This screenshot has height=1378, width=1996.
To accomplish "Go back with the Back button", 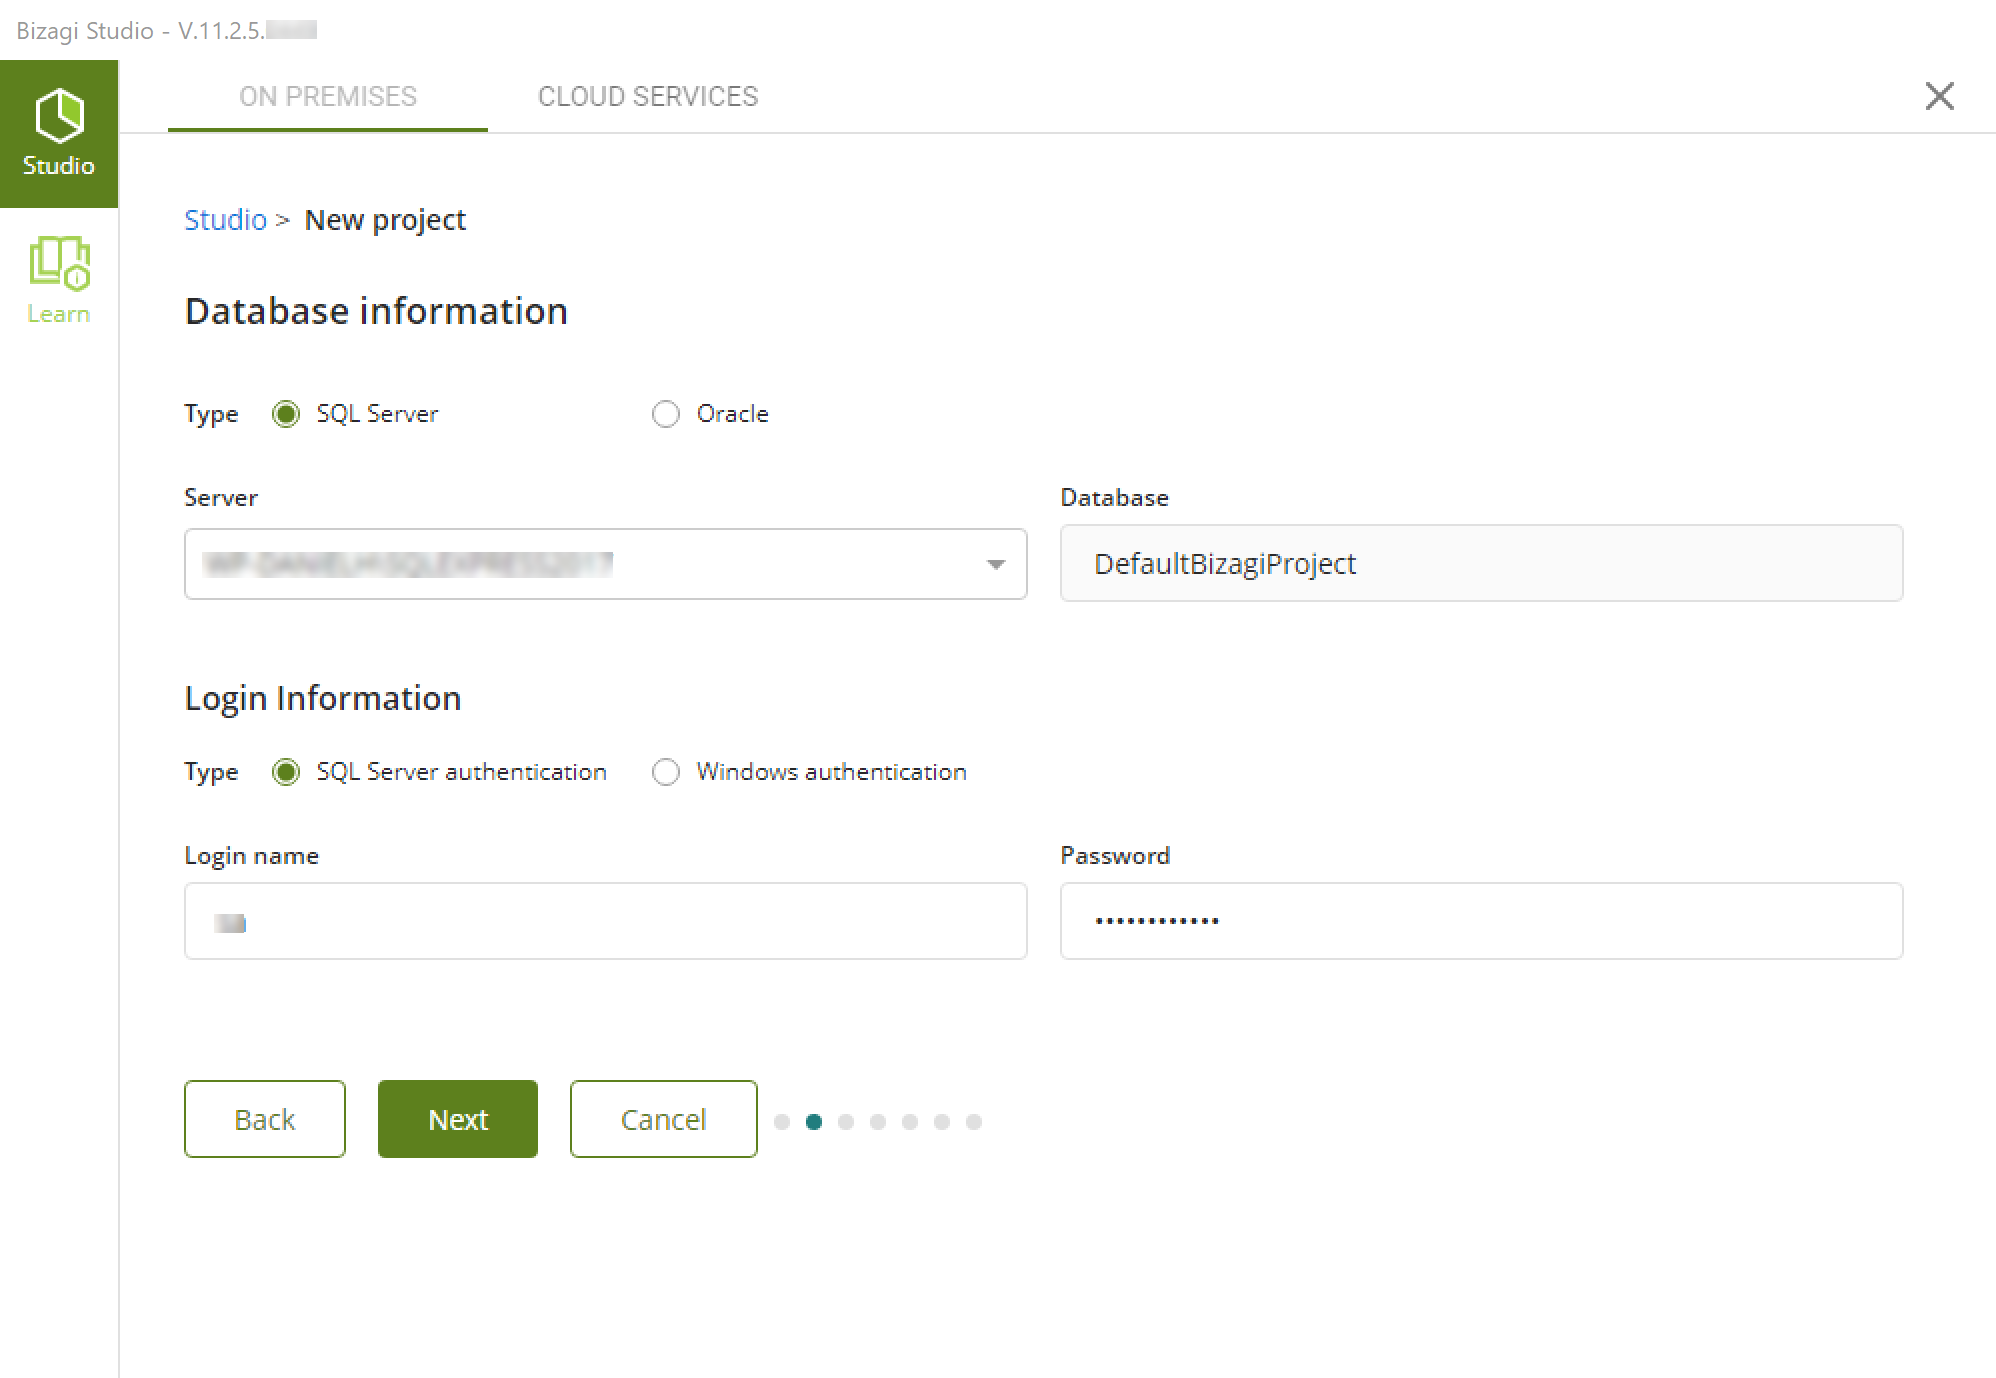I will click(265, 1119).
